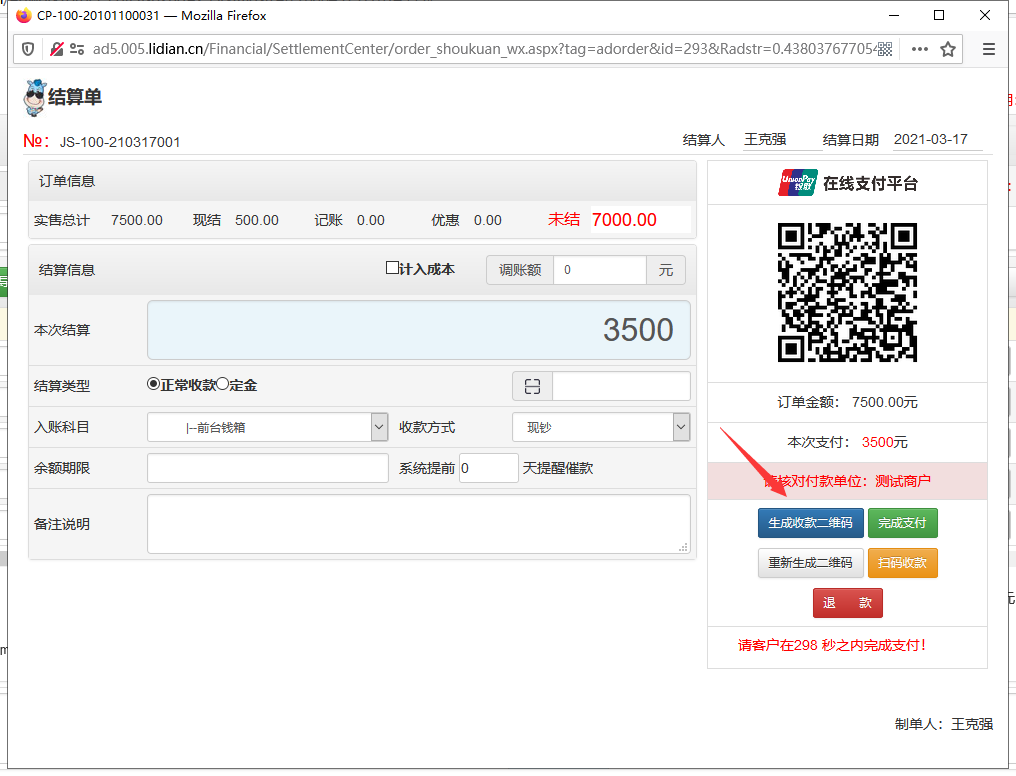The width and height of the screenshot is (1016, 776).
Task: Click the 制单人 王克强 text
Action: click(x=943, y=724)
